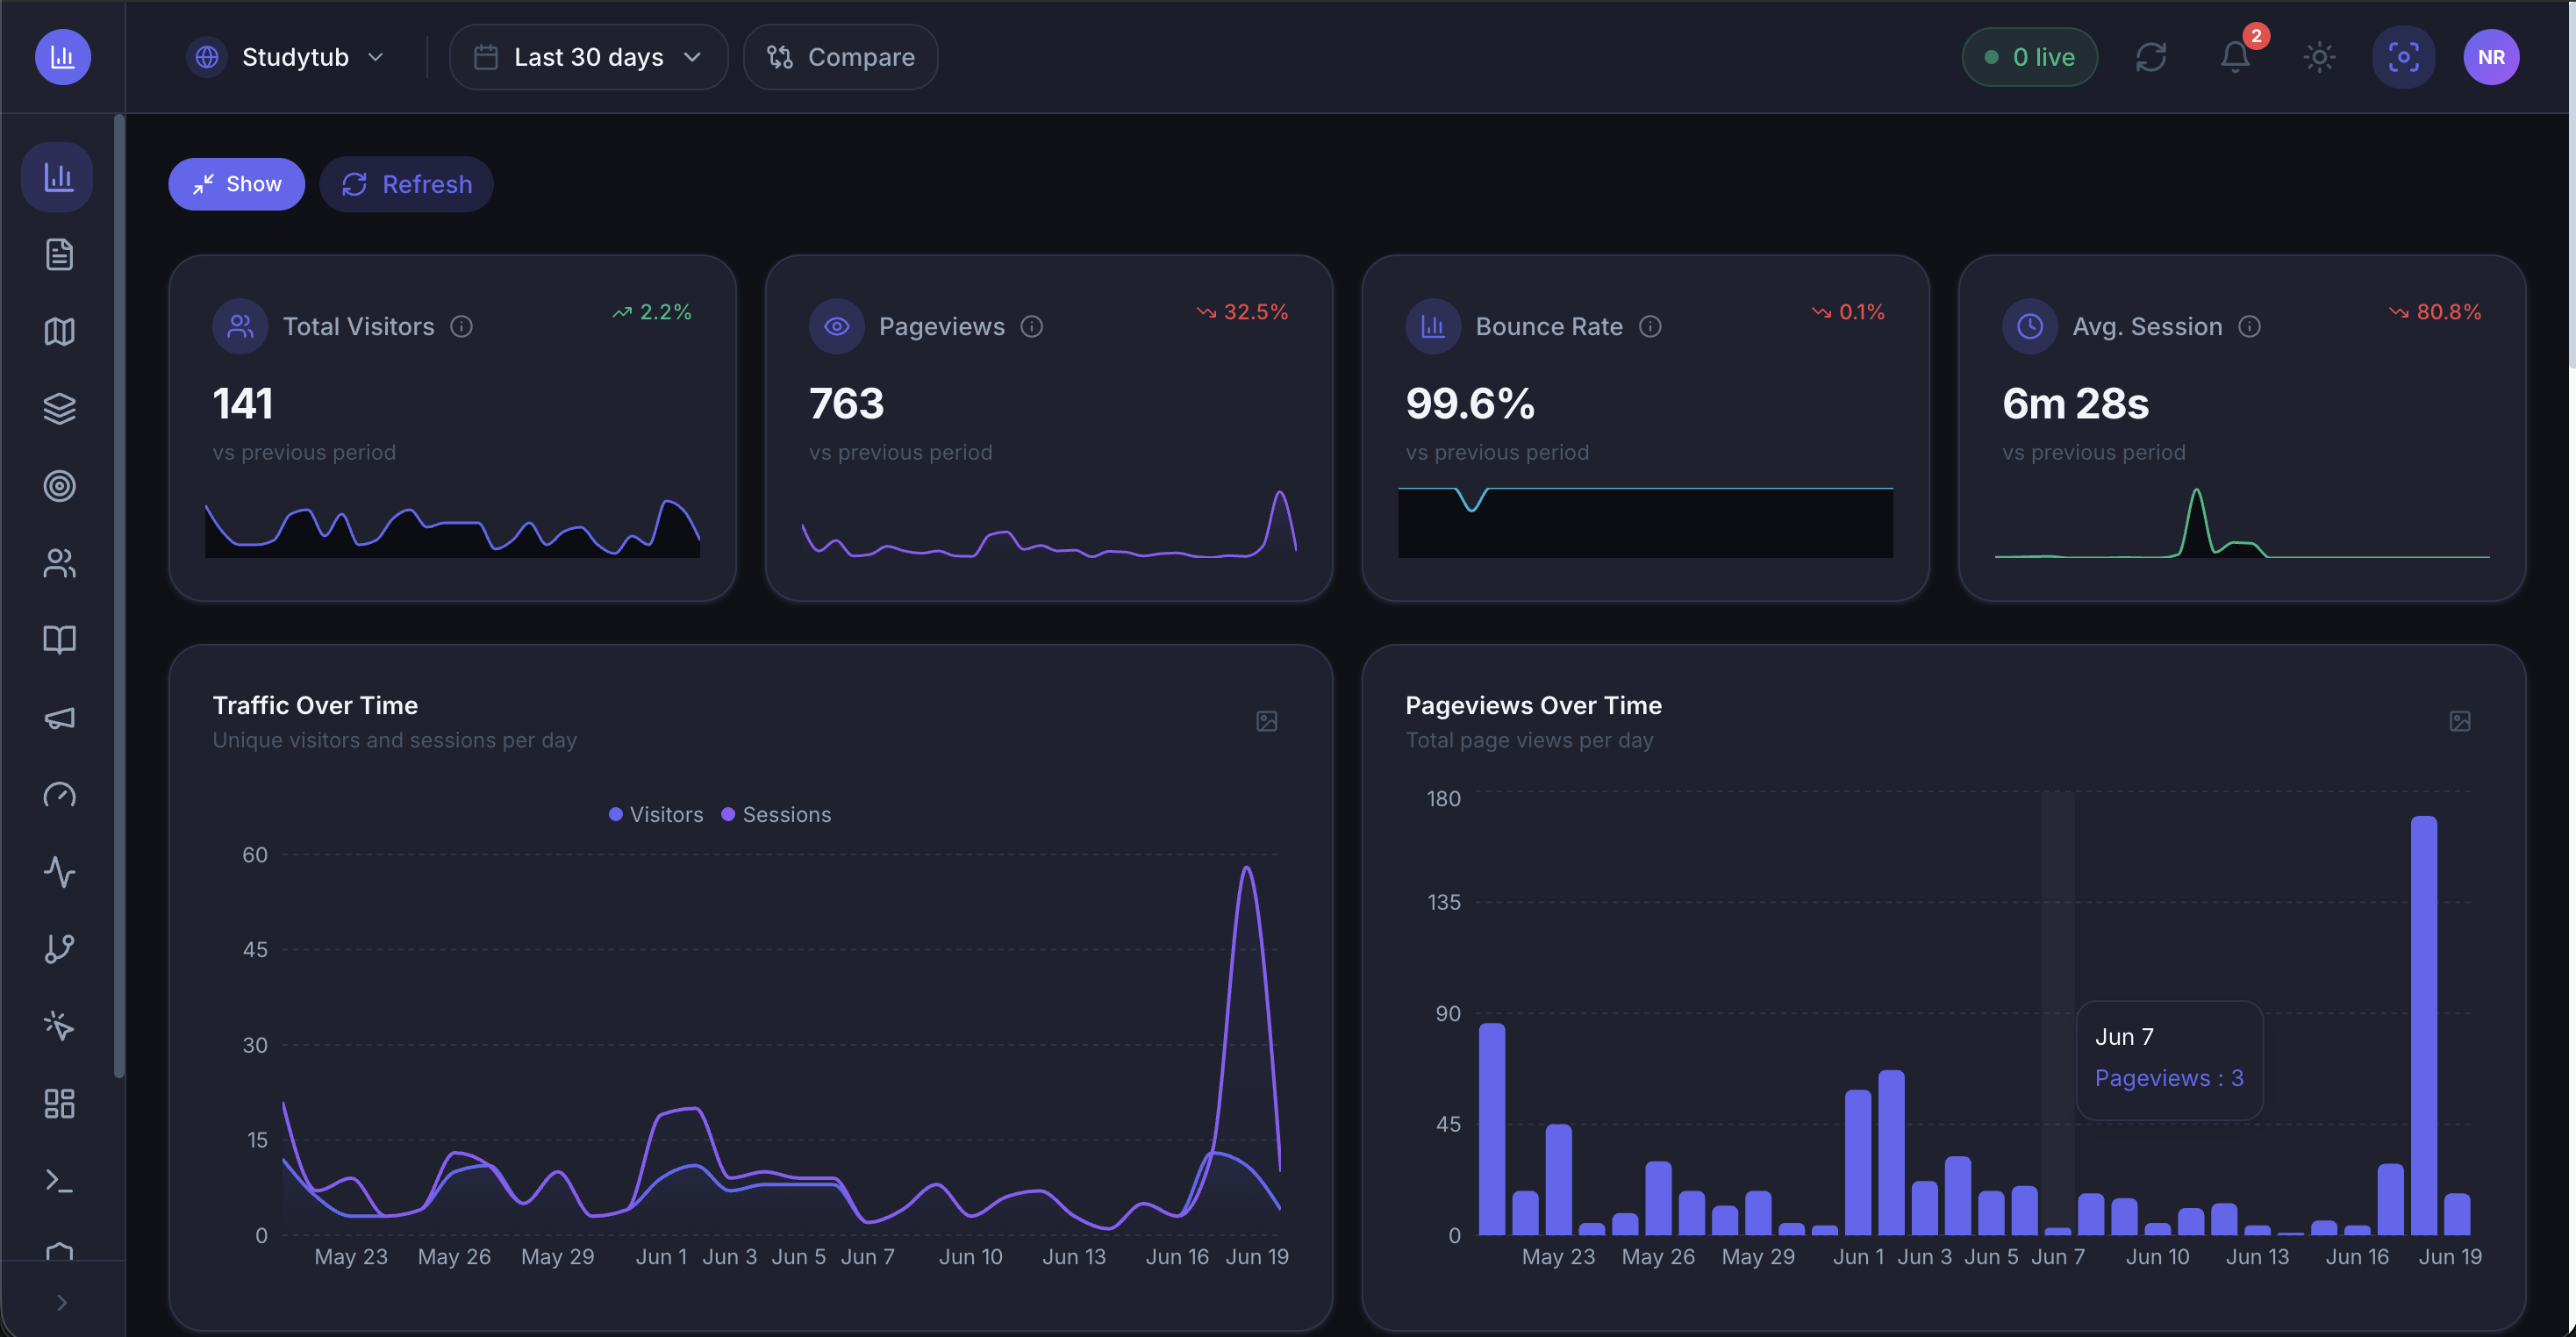The image size is (2576, 1337).
Task: Open the terminal prompt sidebar icon
Action: pos(59,1181)
